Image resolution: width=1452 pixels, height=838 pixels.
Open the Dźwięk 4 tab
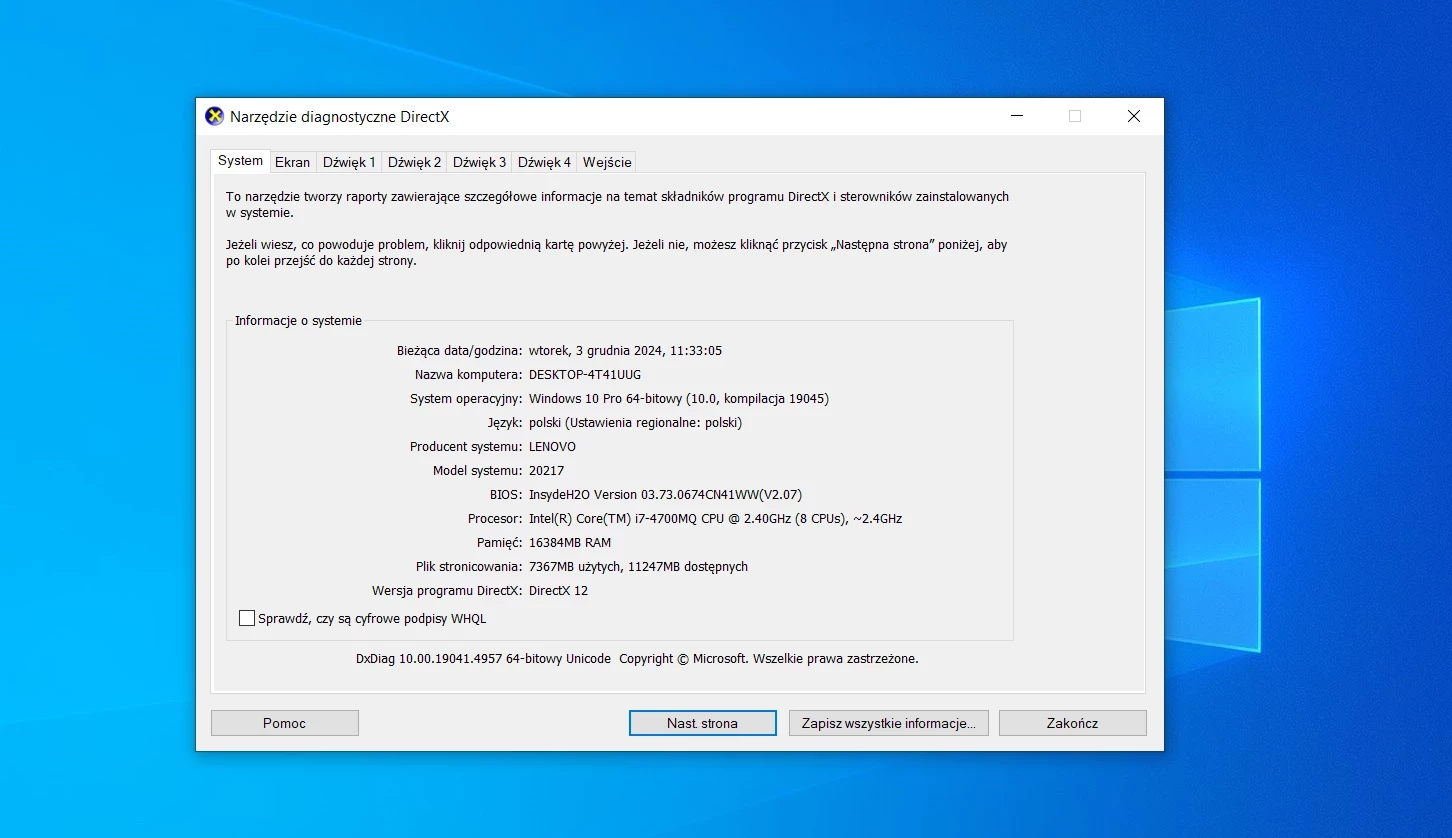[x=544, y=162]
